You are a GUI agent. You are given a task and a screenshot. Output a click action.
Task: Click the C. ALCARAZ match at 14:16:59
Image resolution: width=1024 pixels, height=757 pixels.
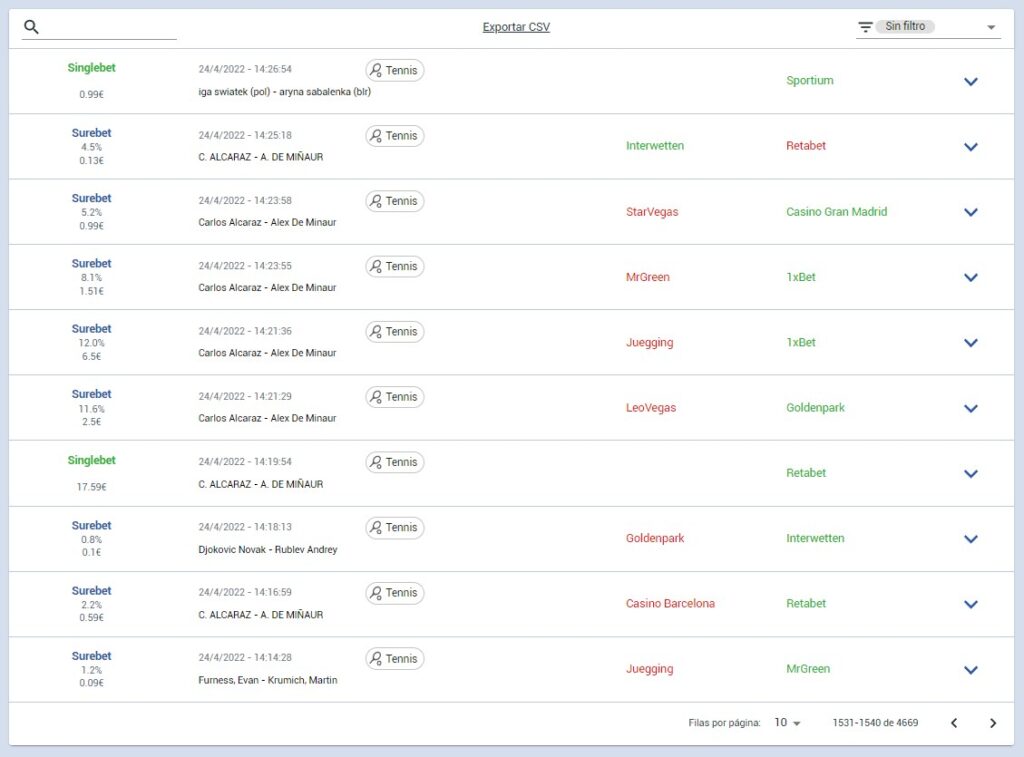(x=261, y=615)
